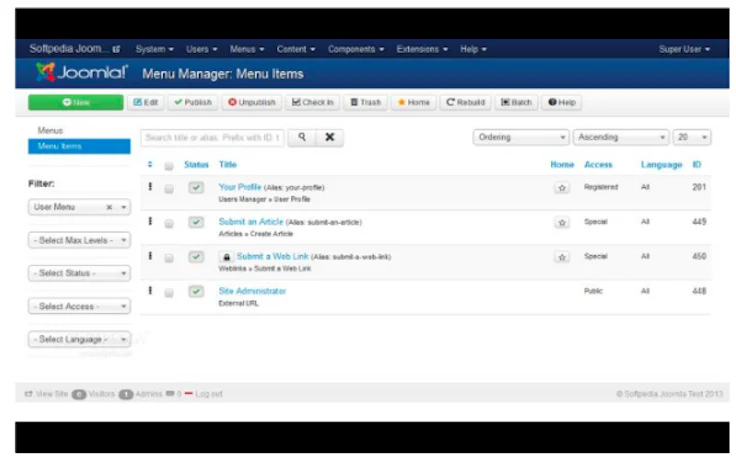Click the search magnifier button

click(x=302, y=137)
